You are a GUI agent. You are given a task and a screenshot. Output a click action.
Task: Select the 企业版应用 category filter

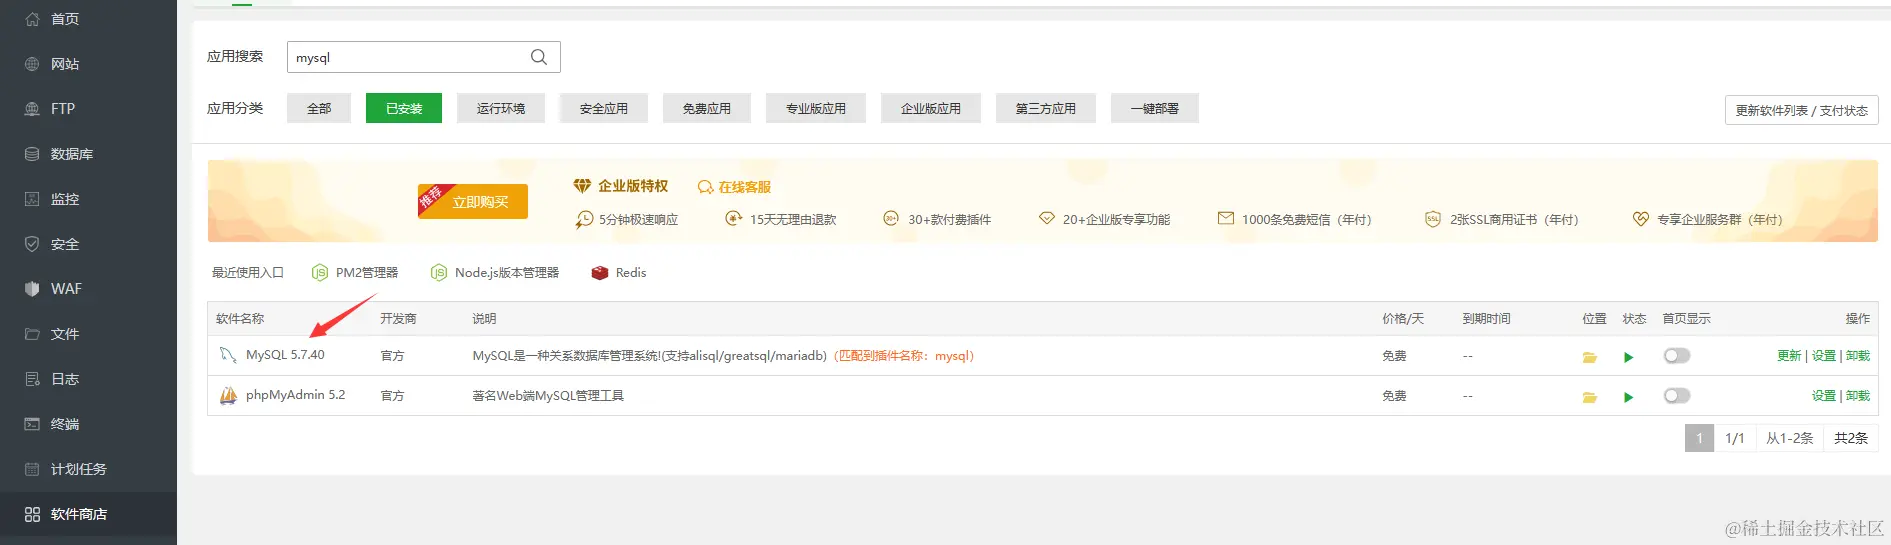coord(931,108)
